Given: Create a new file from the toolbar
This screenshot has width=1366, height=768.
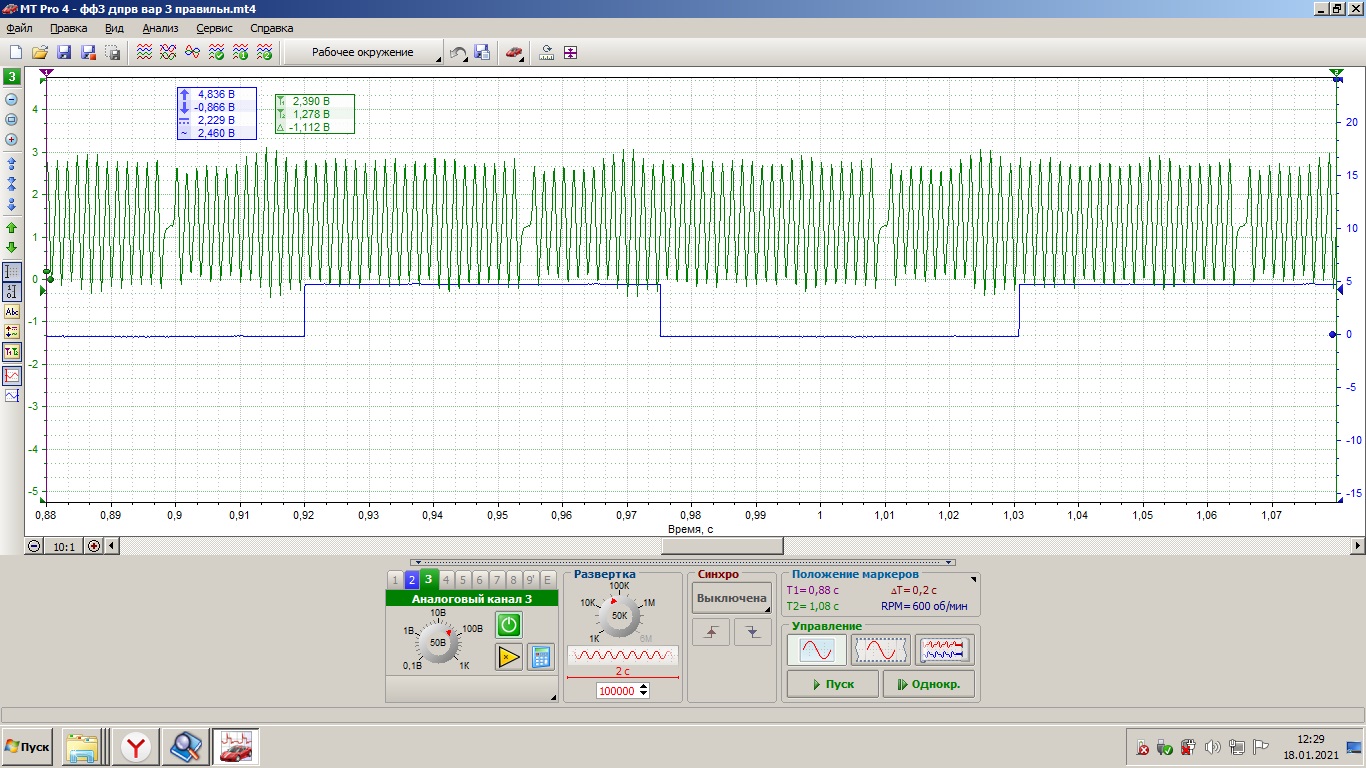Looking at the screenshot, I should (x=15, y=52).
